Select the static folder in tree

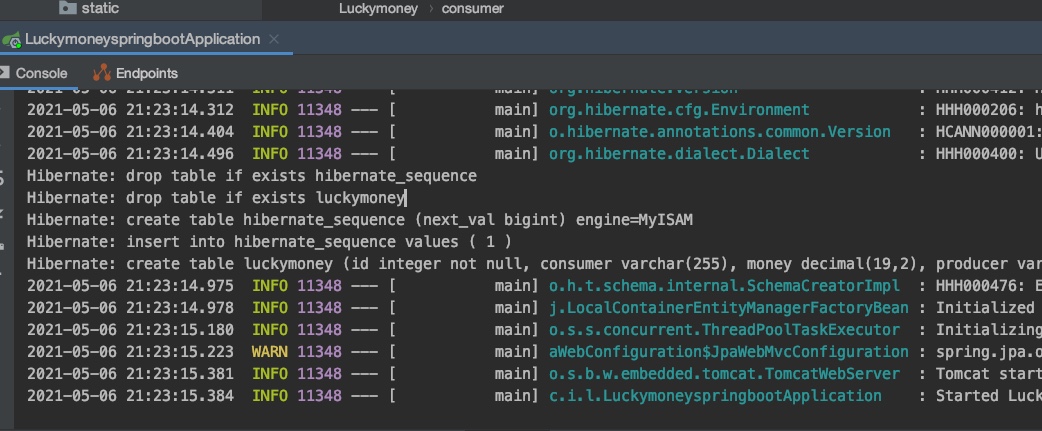coord(100,8)
